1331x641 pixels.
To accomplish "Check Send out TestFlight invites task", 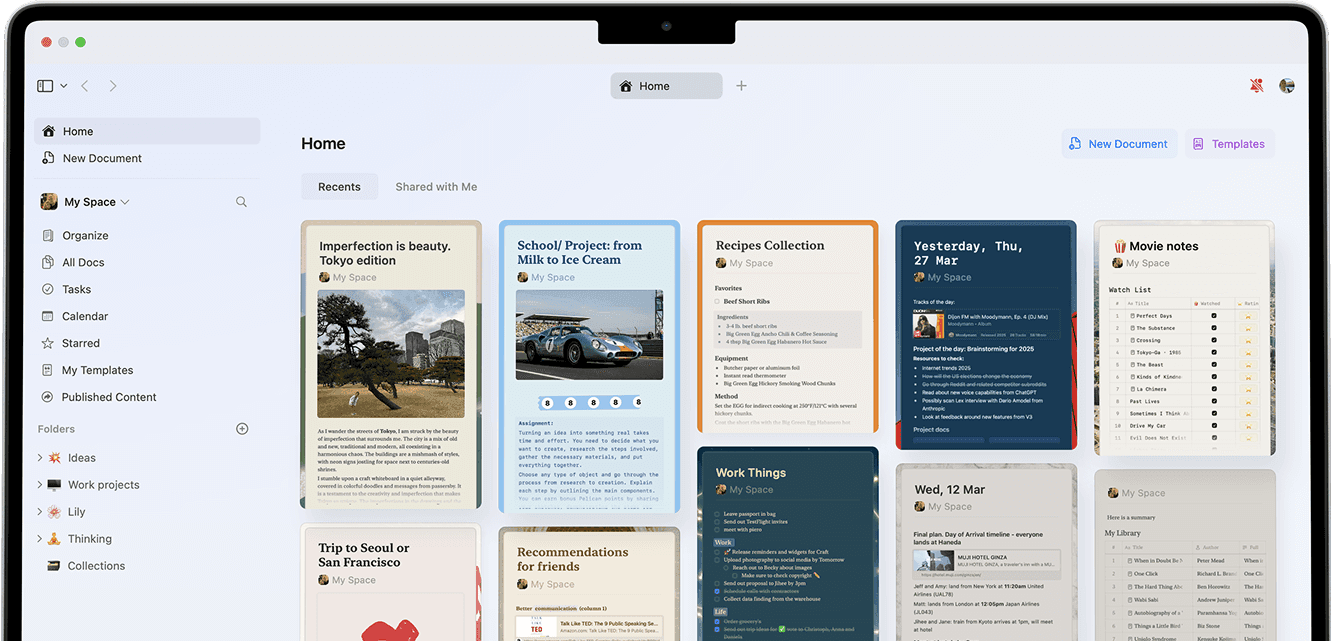I will pyautogui.click(x=717, y=522).
